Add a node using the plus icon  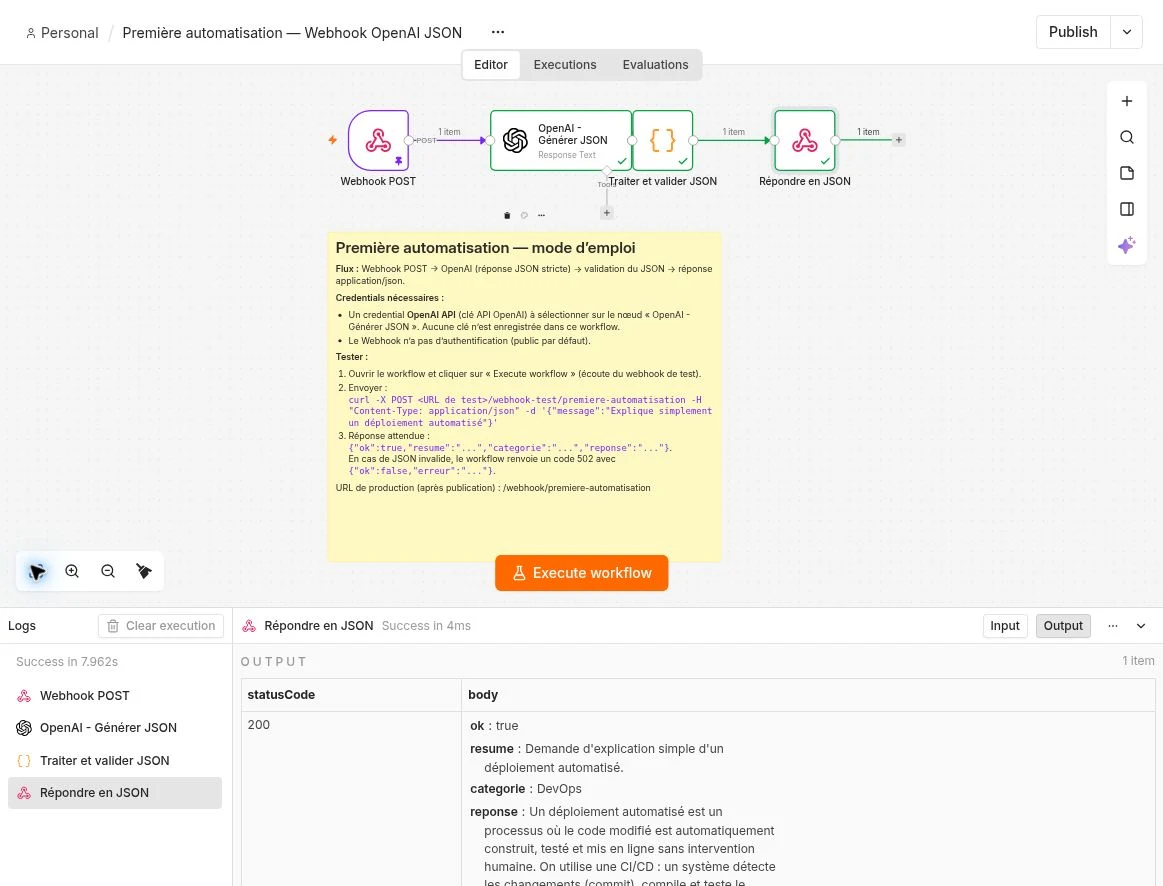click(x=1127, y=102)
